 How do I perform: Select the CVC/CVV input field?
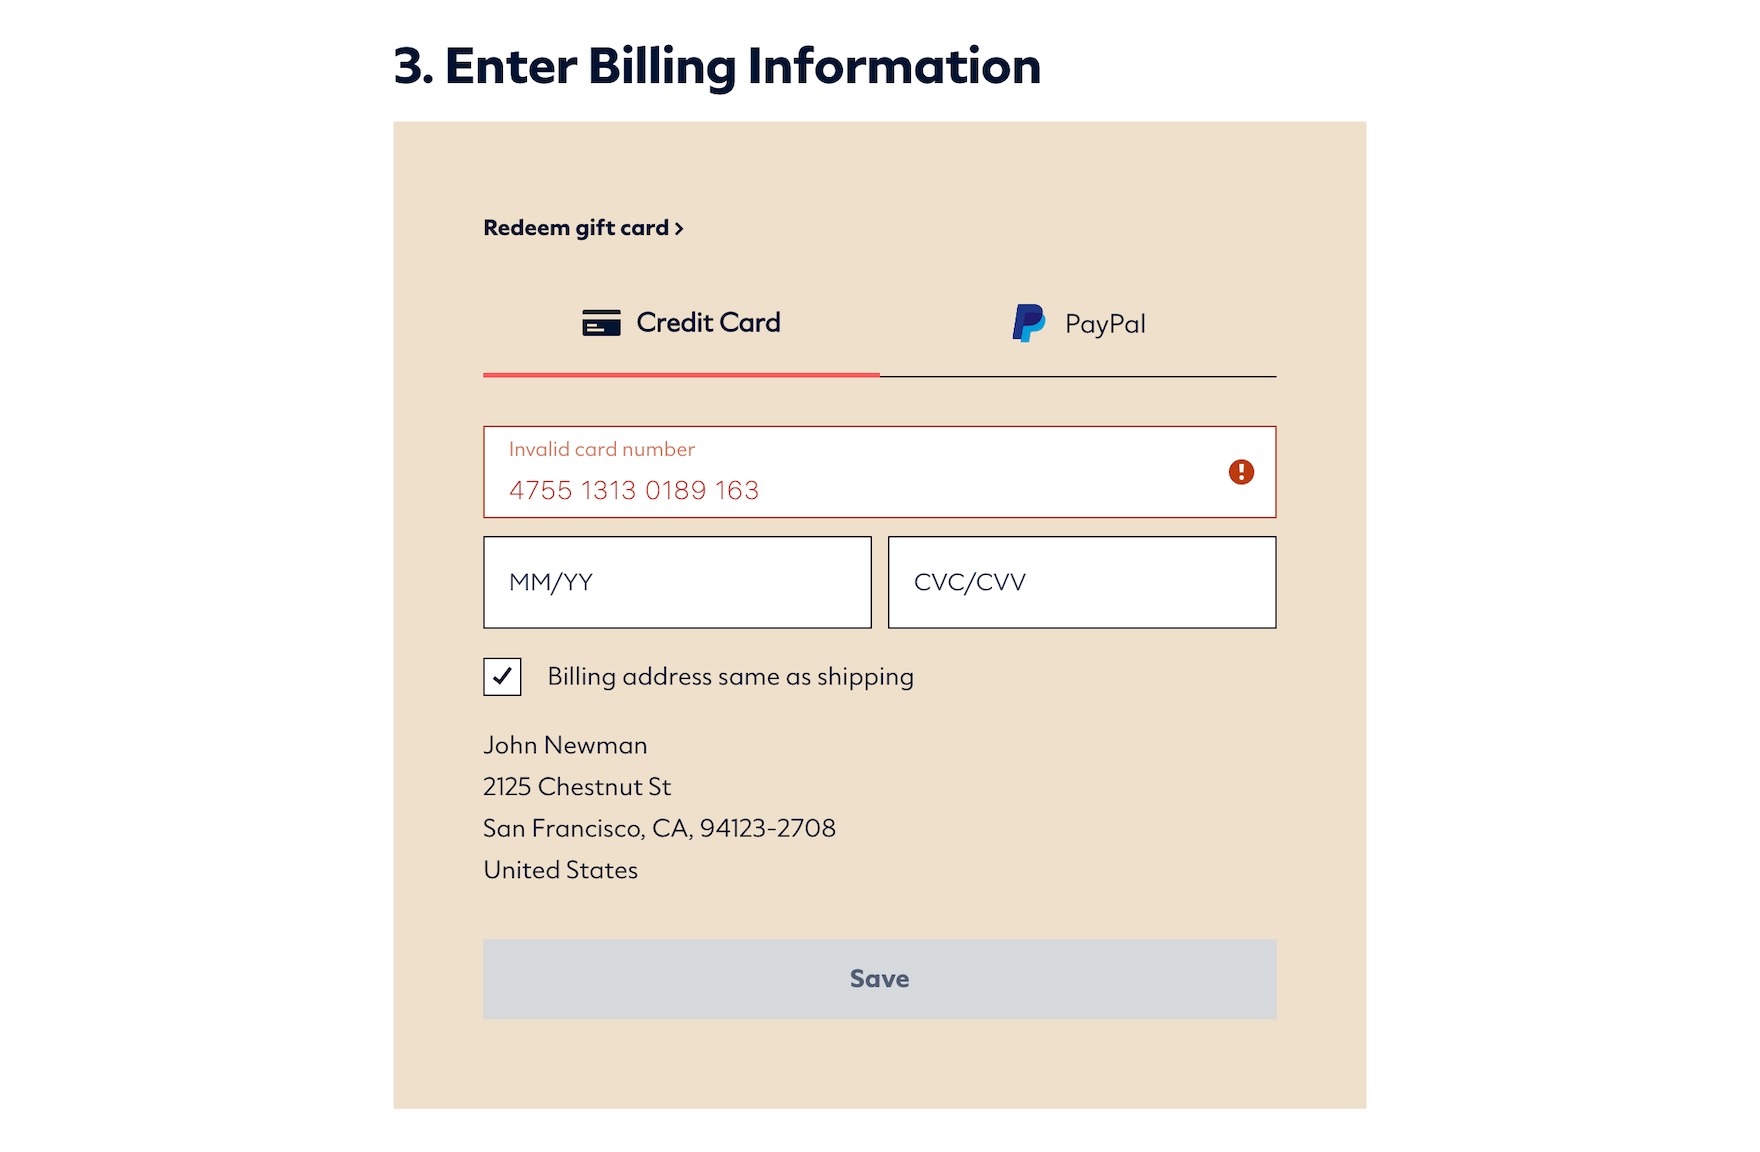1081,582
